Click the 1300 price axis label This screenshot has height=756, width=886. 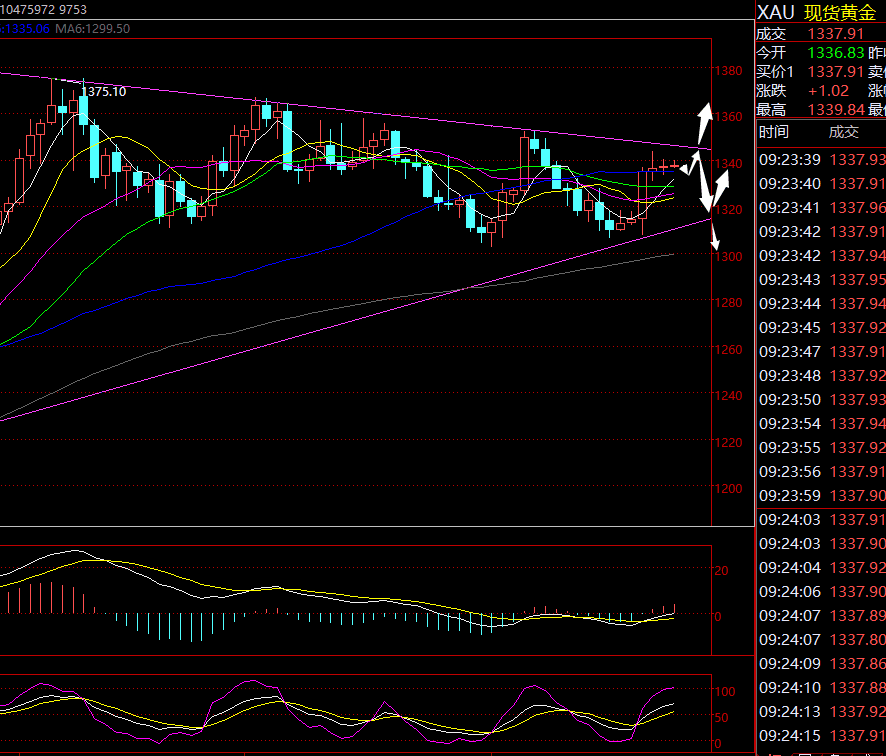click(729, 257)
